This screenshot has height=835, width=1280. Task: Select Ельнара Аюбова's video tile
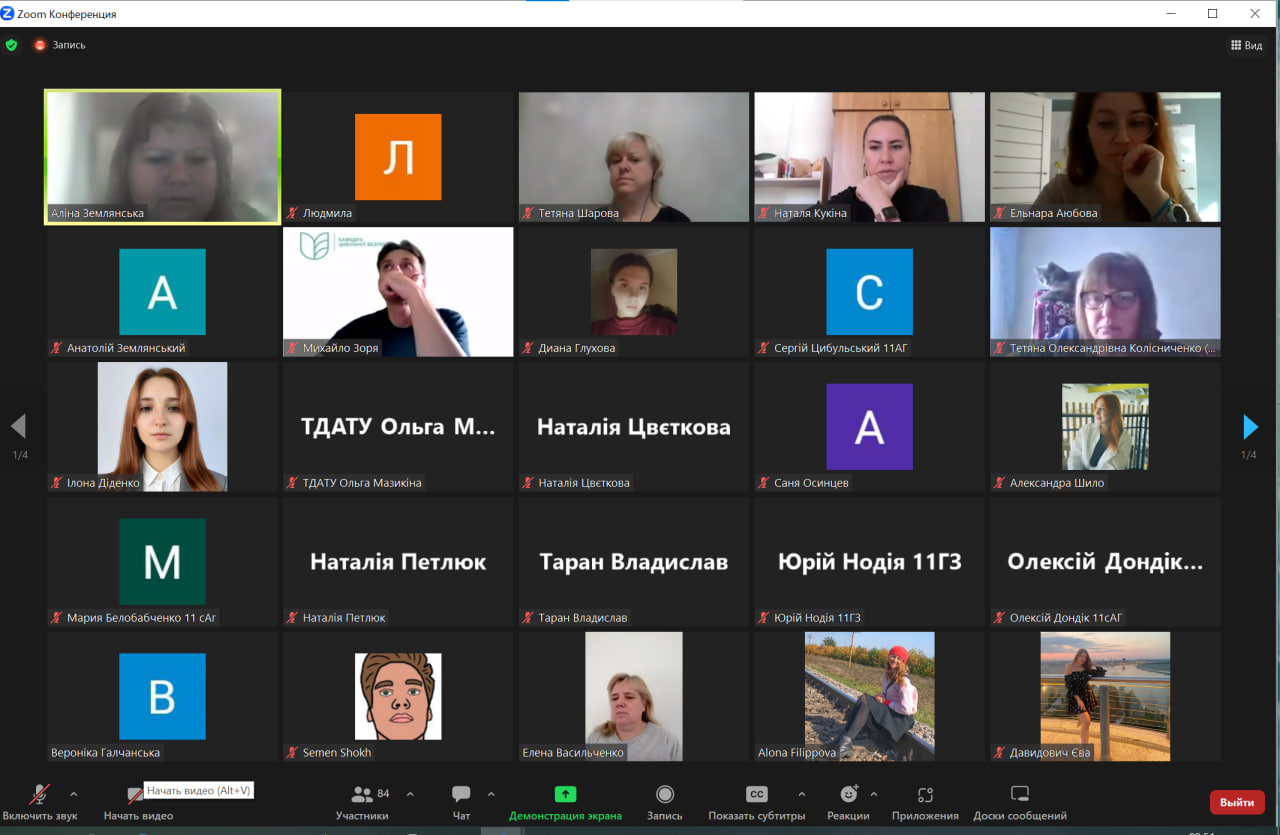click(1105, 157)
